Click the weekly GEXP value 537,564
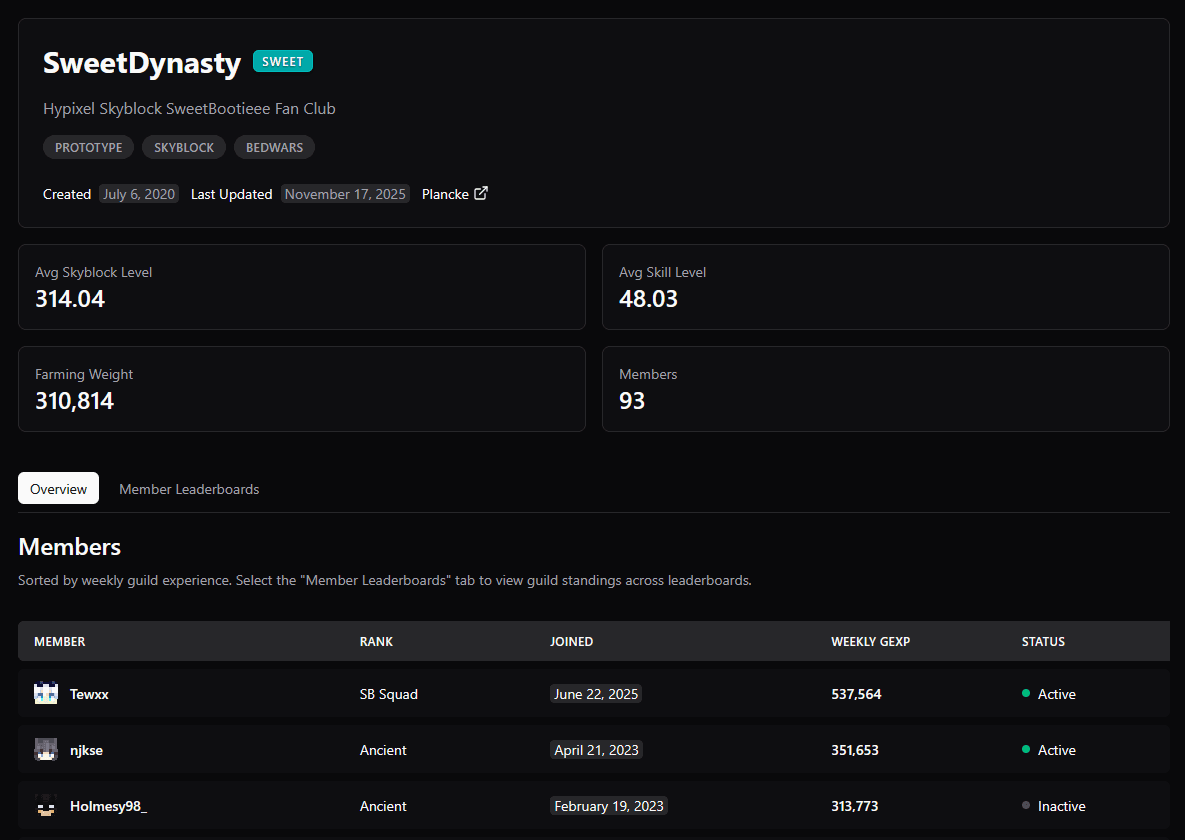1185x840 pixels. (x=856, y=694)
